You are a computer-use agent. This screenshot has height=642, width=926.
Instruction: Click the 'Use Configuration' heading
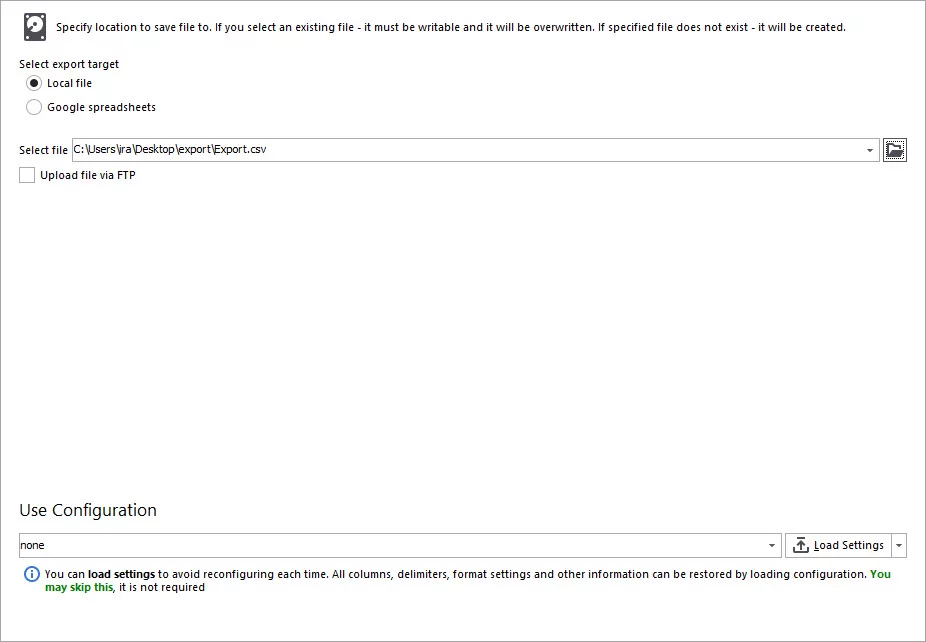point(88,510)
